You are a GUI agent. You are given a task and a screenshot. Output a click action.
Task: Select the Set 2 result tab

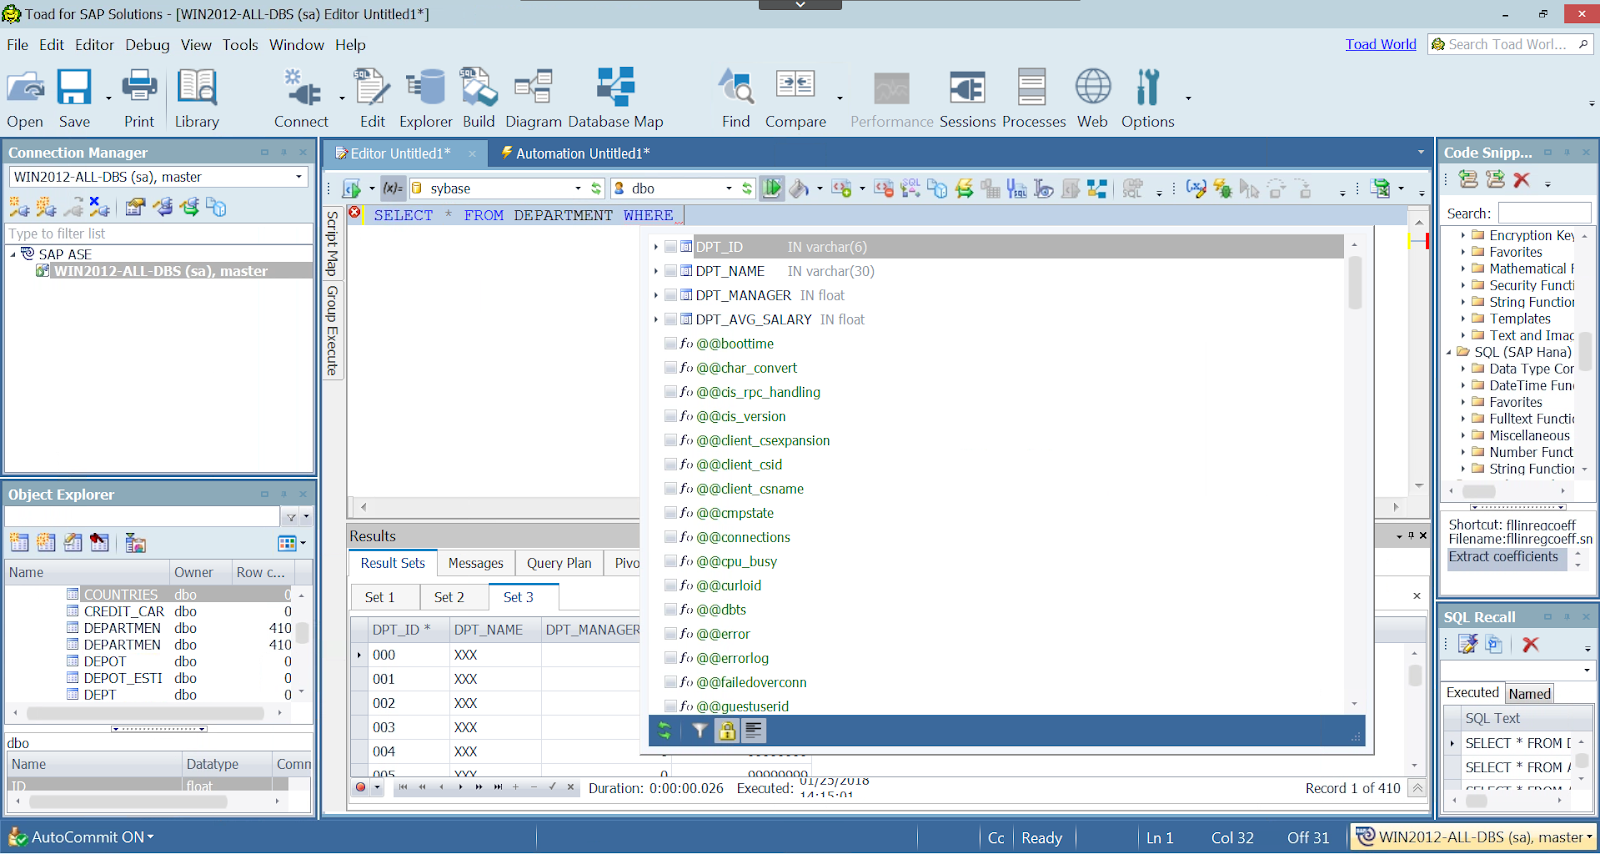449,597
